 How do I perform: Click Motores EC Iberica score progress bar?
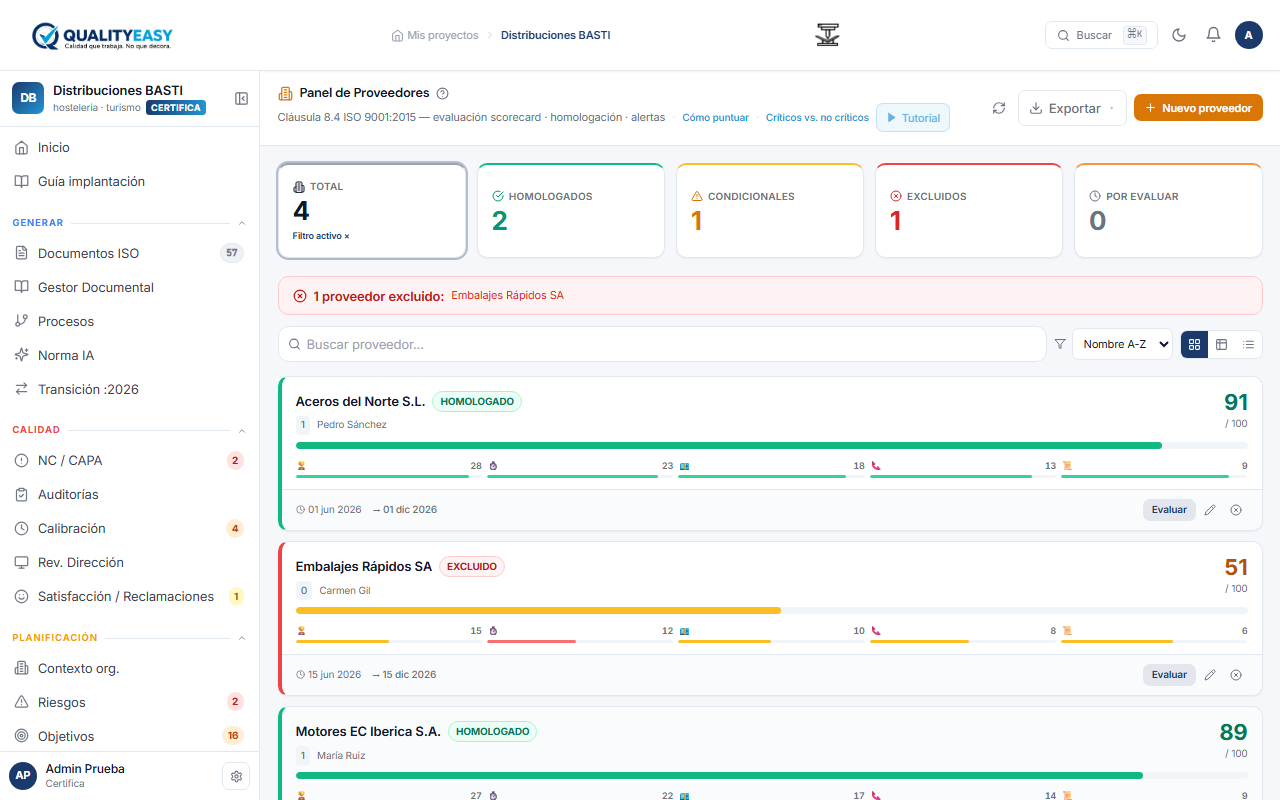pos(772,775)
